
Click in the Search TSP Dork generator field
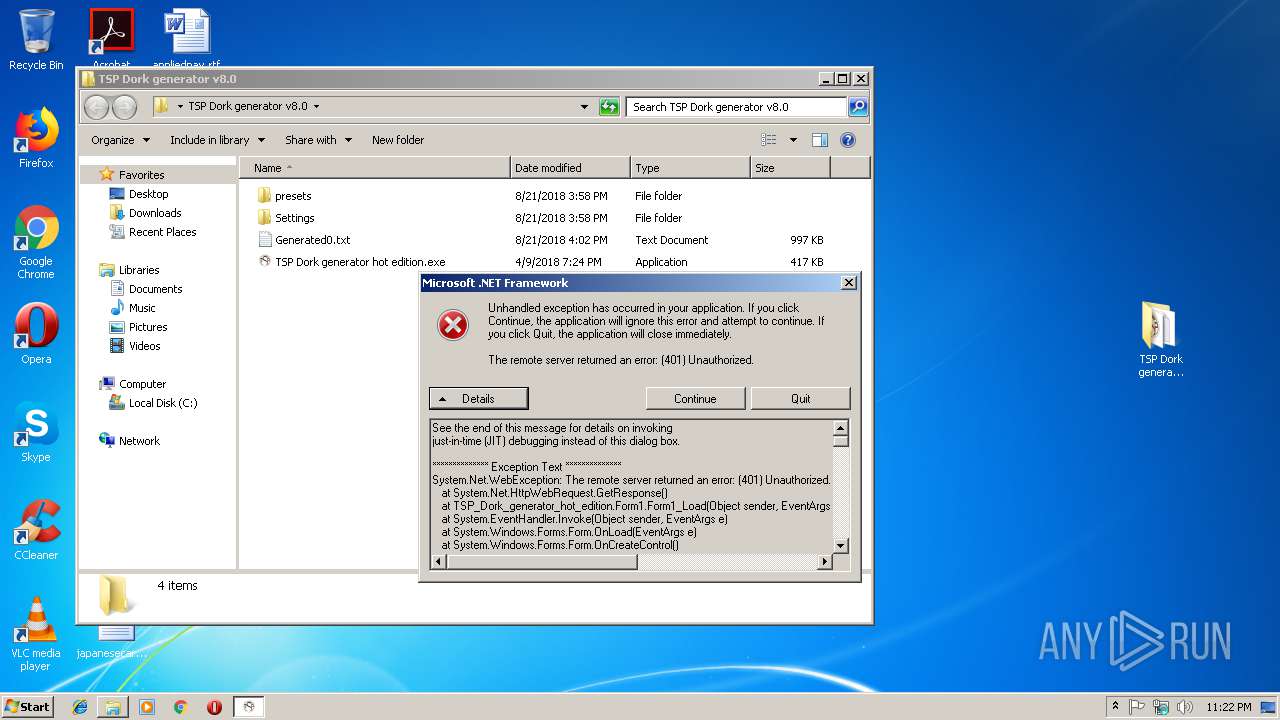tap(735, 107)
